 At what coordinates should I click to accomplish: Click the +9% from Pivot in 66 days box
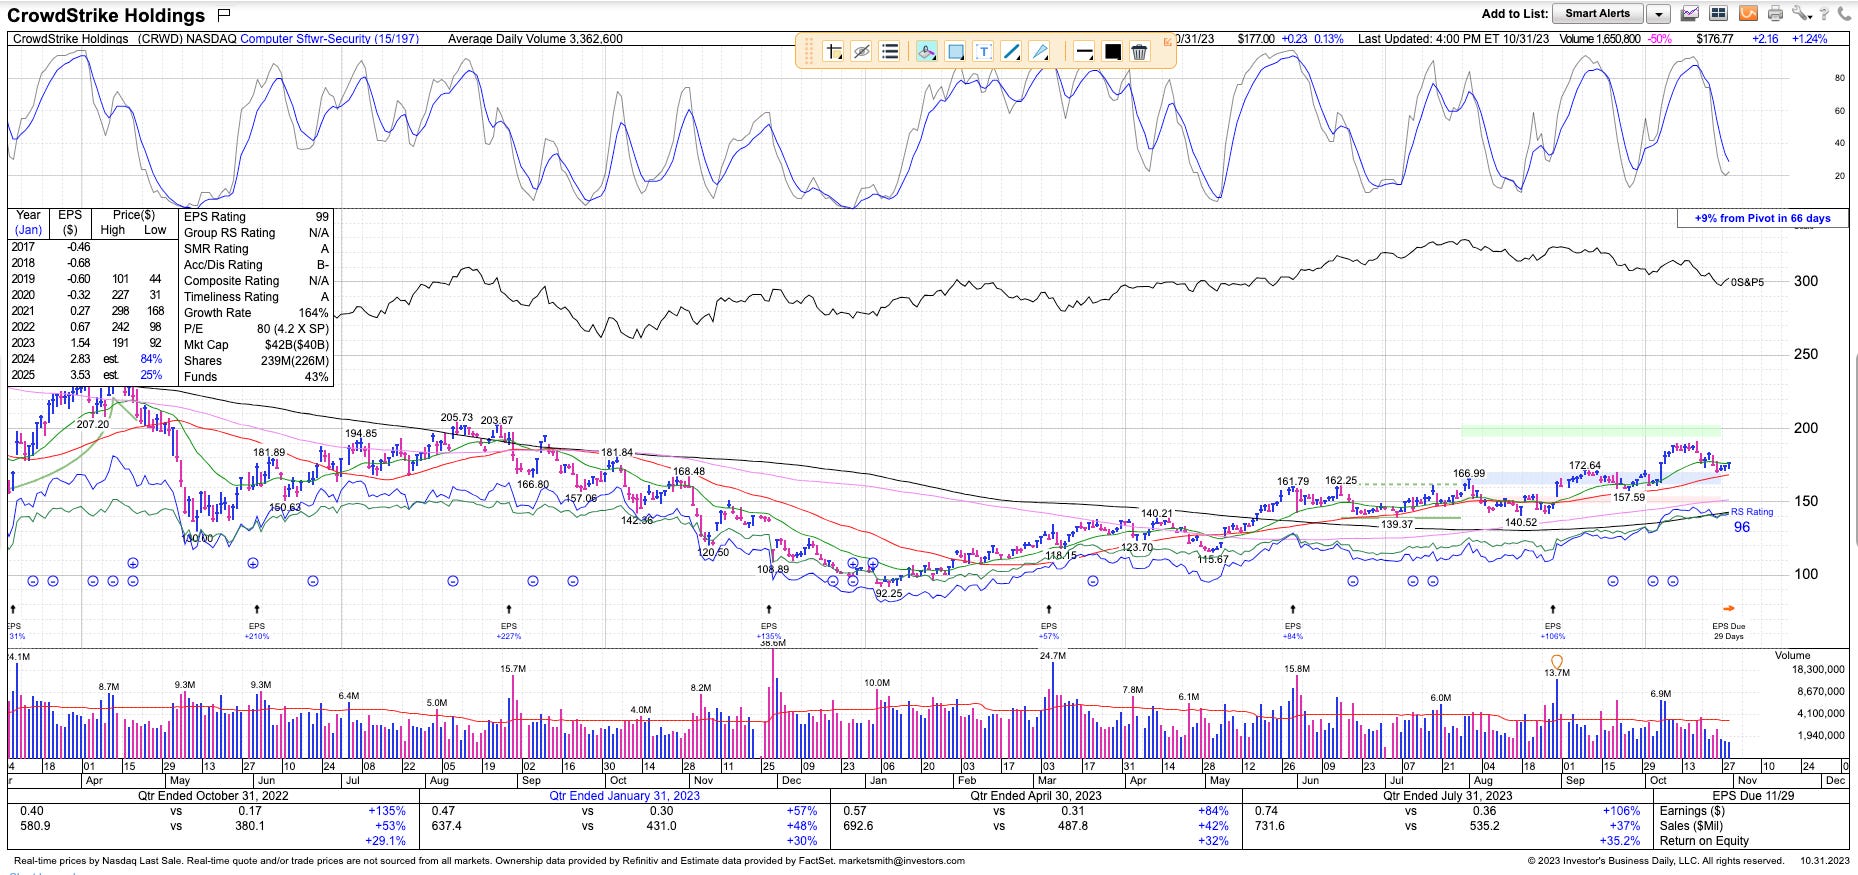pos(1762,218)
